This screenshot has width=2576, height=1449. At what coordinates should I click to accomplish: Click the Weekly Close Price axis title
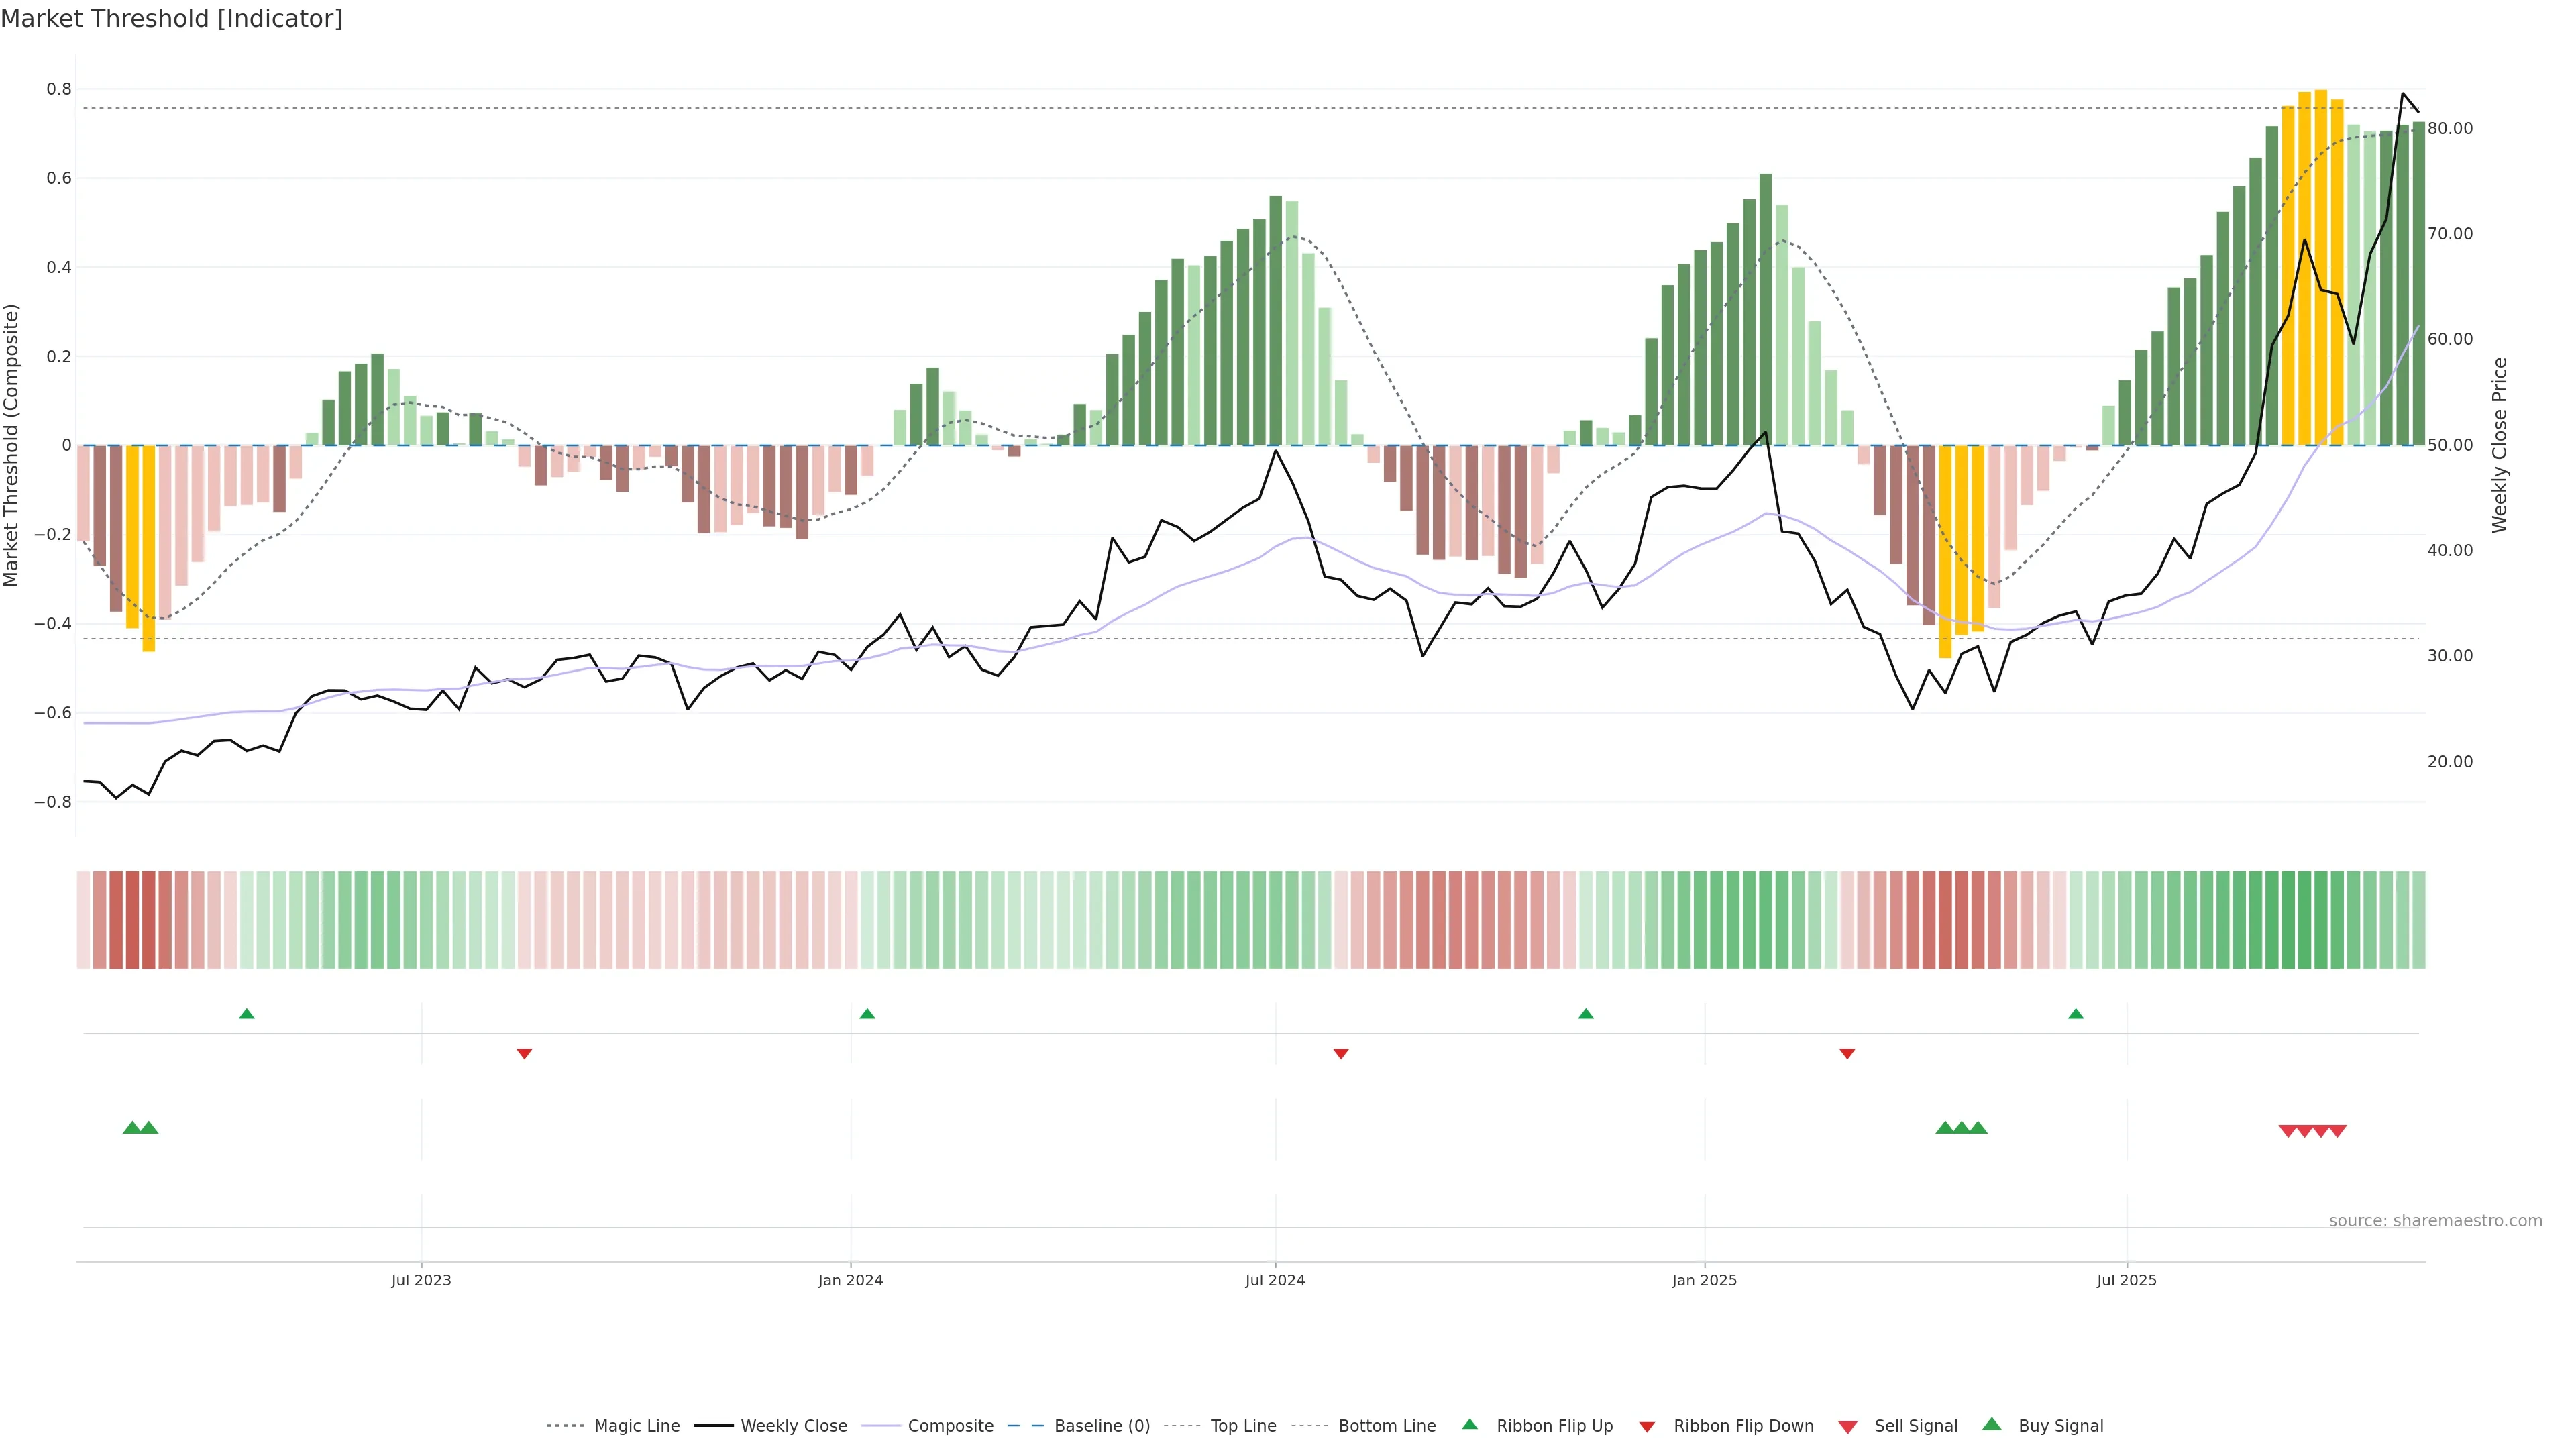coord(2499,445)
